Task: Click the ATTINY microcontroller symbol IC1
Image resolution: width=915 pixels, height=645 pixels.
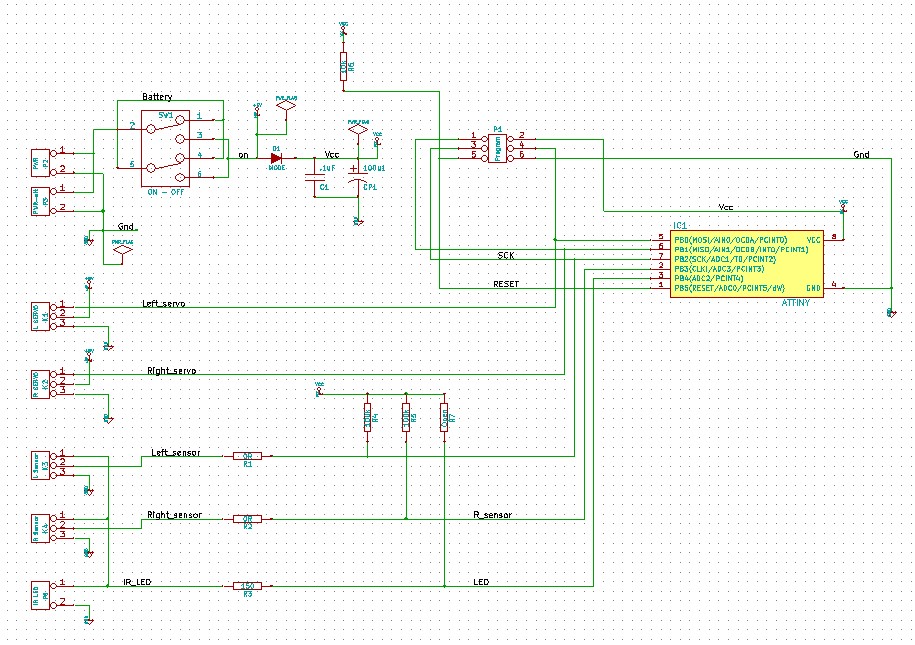Action: (745, 265)
